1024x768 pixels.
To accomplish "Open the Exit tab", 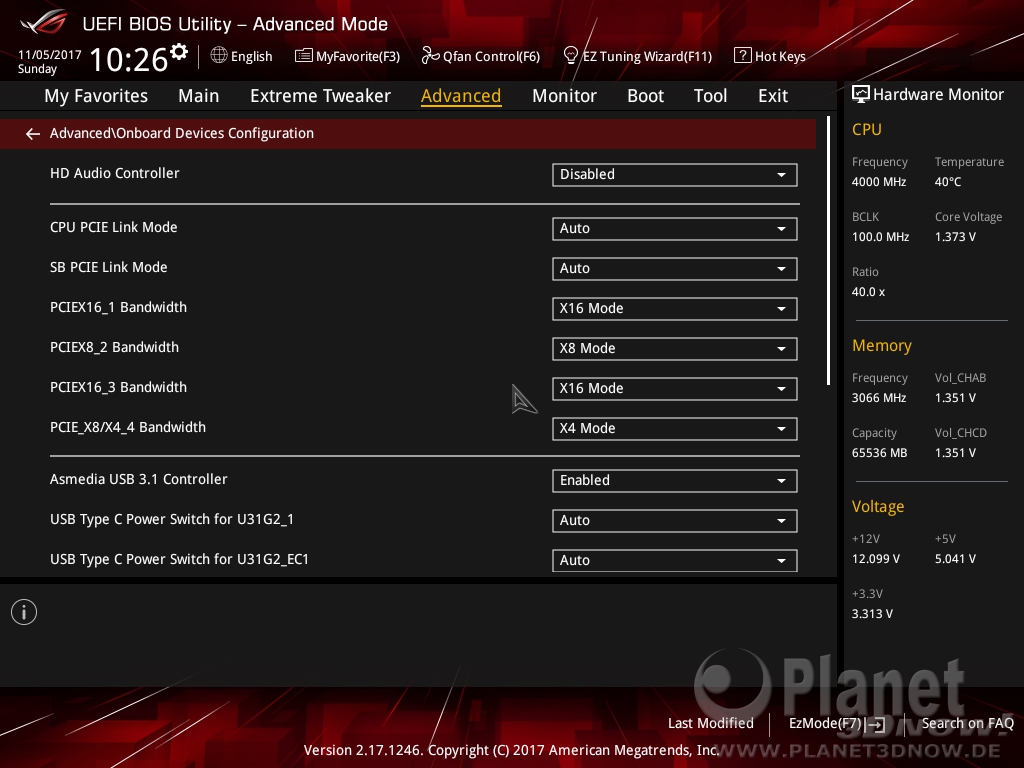I will [x=773, y=96].
